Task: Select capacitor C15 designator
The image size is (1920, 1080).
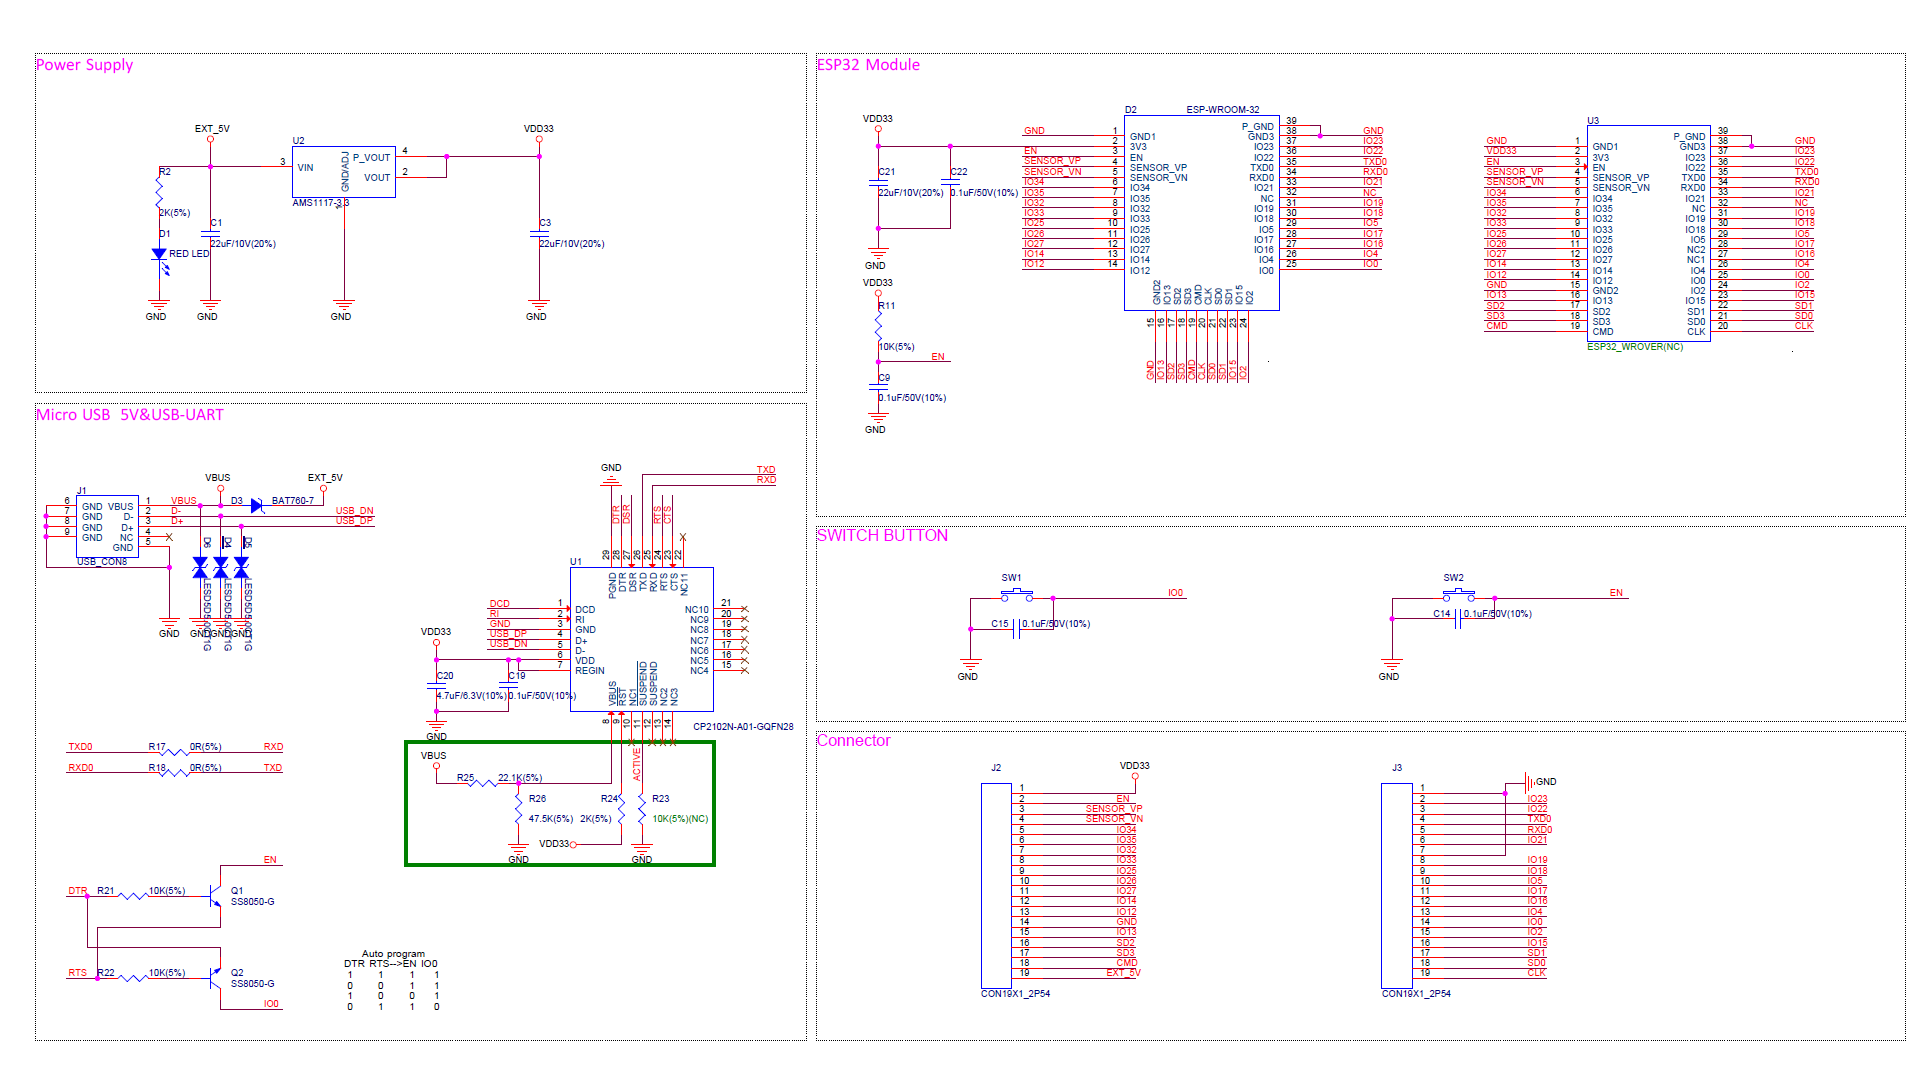Action: (1000, 624)
